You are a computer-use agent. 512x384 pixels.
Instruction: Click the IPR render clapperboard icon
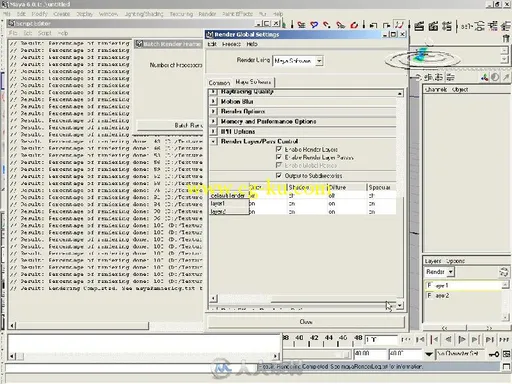tap(433, 26)
